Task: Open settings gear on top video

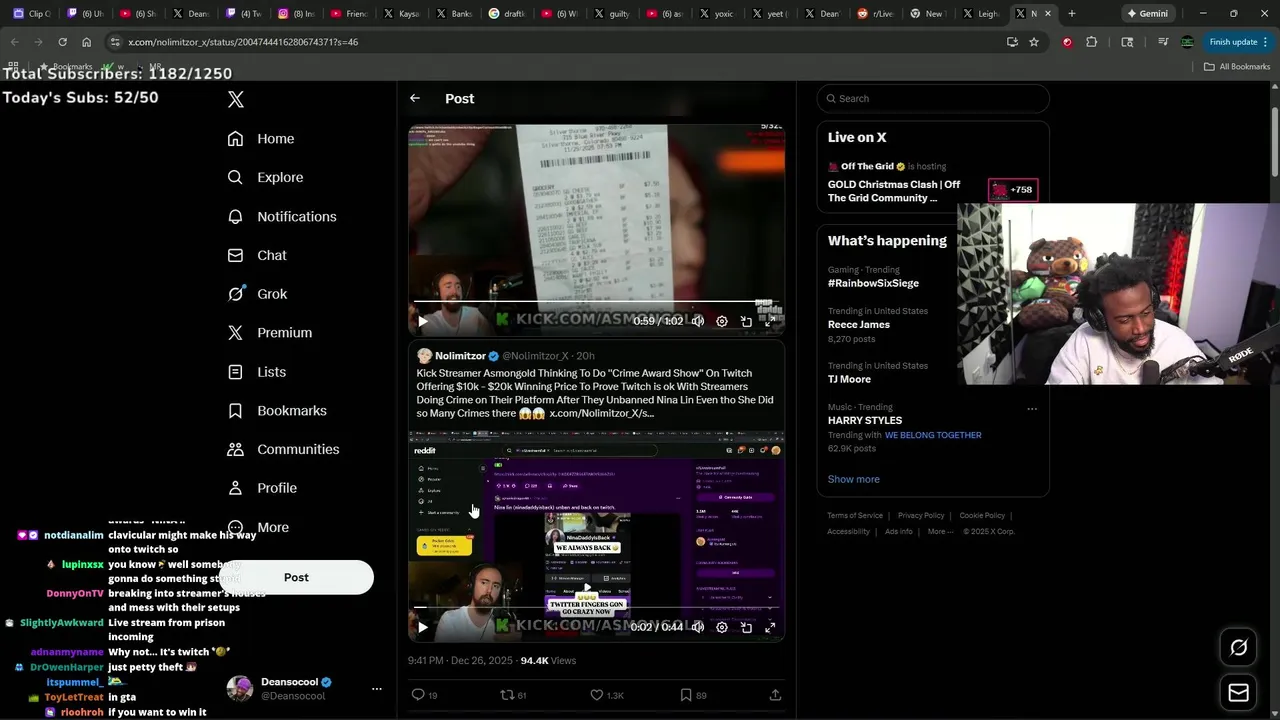Action: tap(722, 321)
